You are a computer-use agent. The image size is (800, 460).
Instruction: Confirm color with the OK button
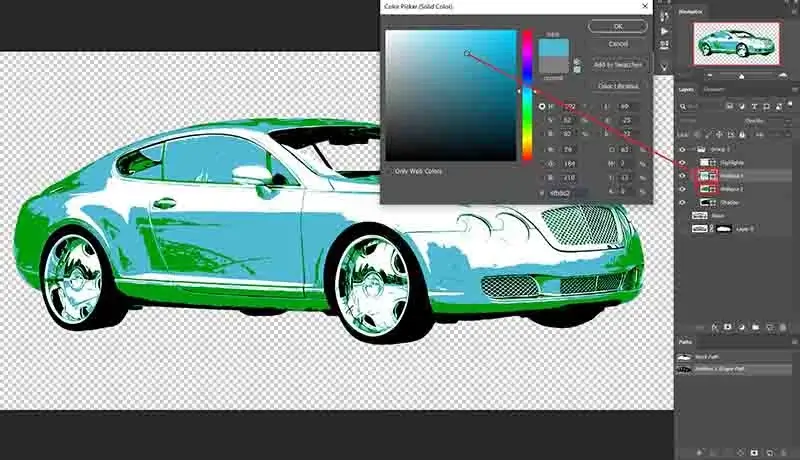(x=618, y=27)
